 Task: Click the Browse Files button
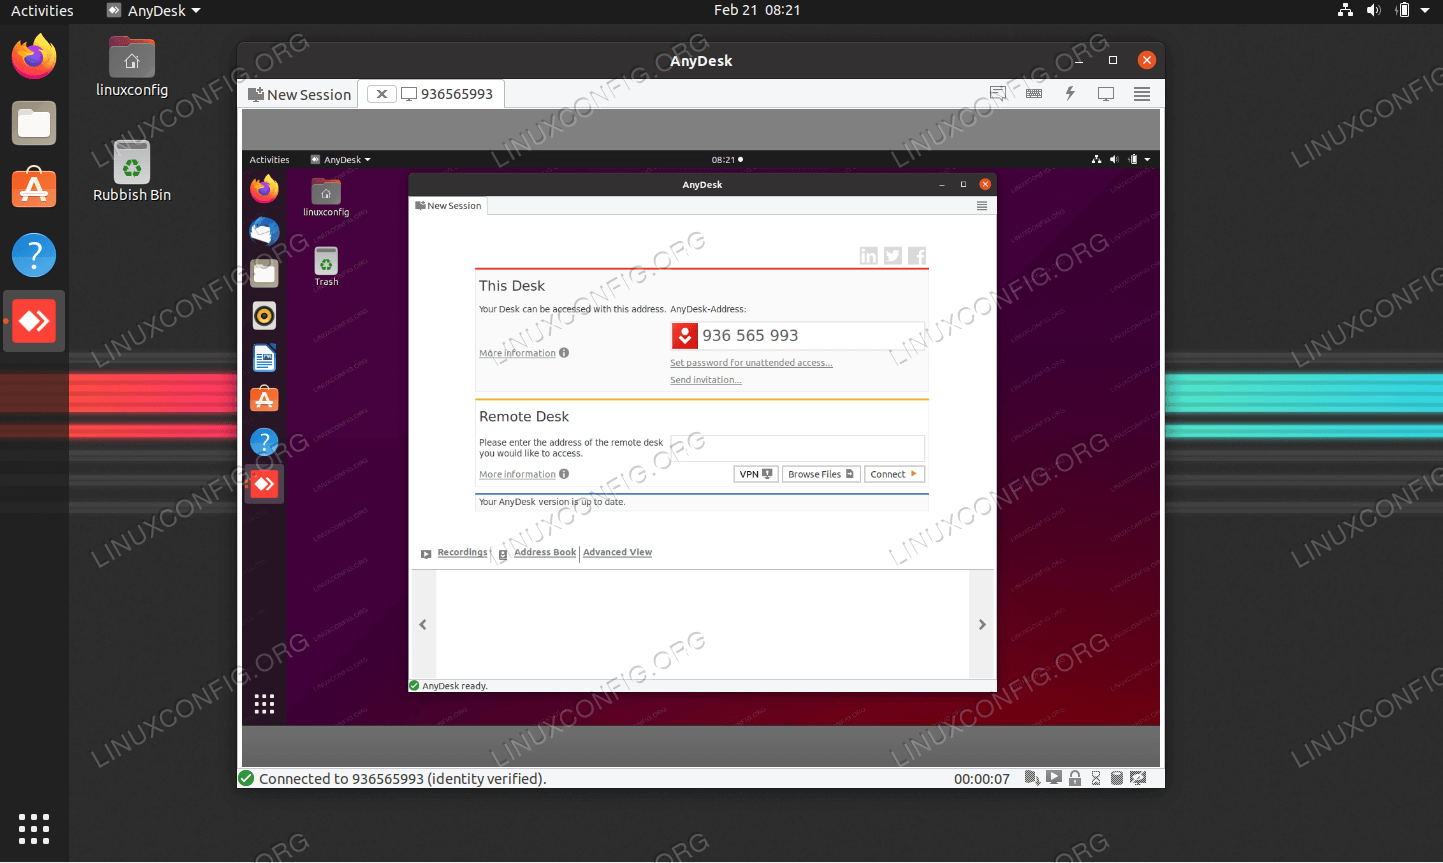point(821,474)
